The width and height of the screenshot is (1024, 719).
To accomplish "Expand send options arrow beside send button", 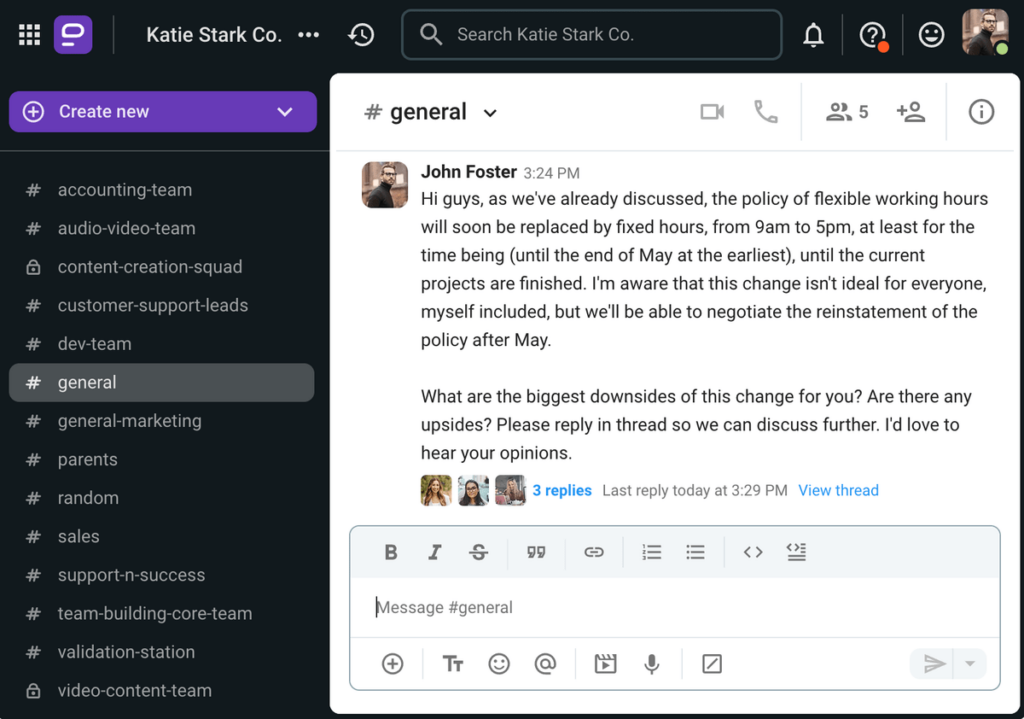I will point(969,664).
